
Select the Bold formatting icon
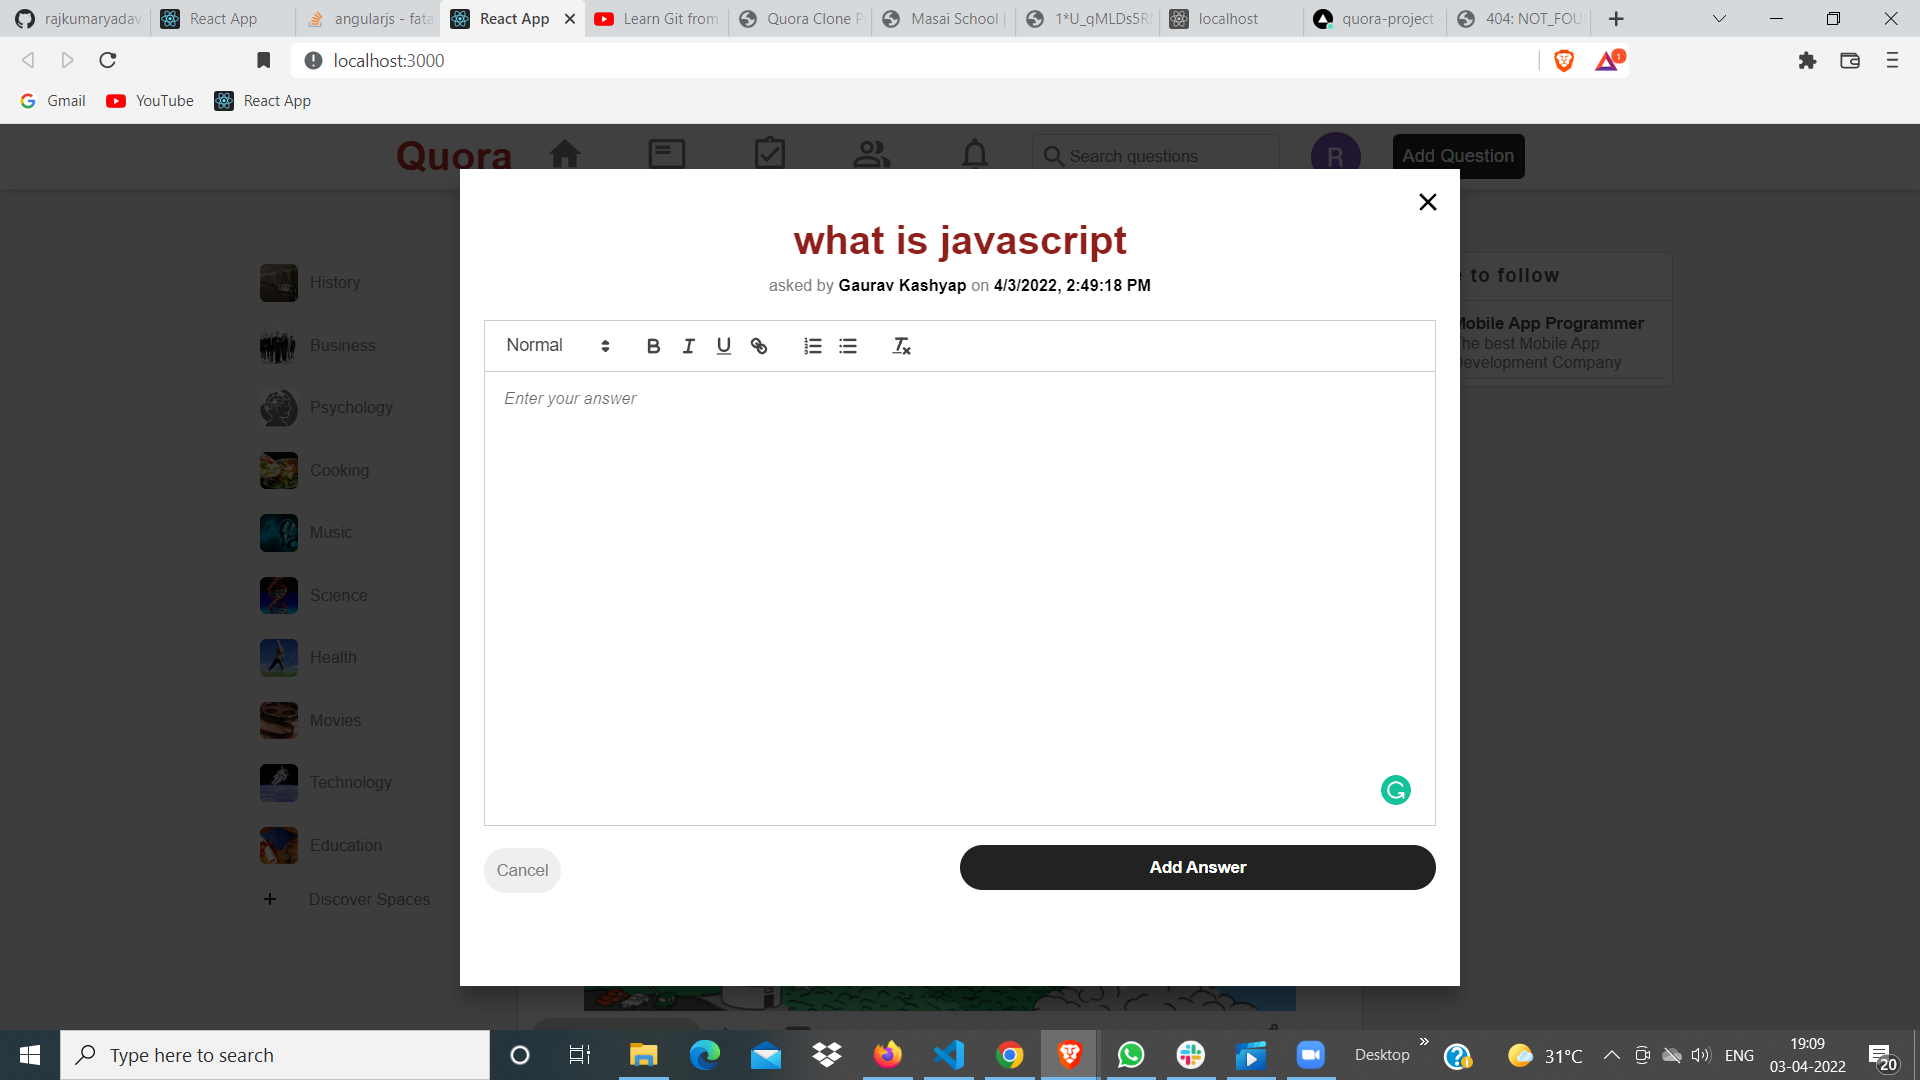click(x=653, y=345)
